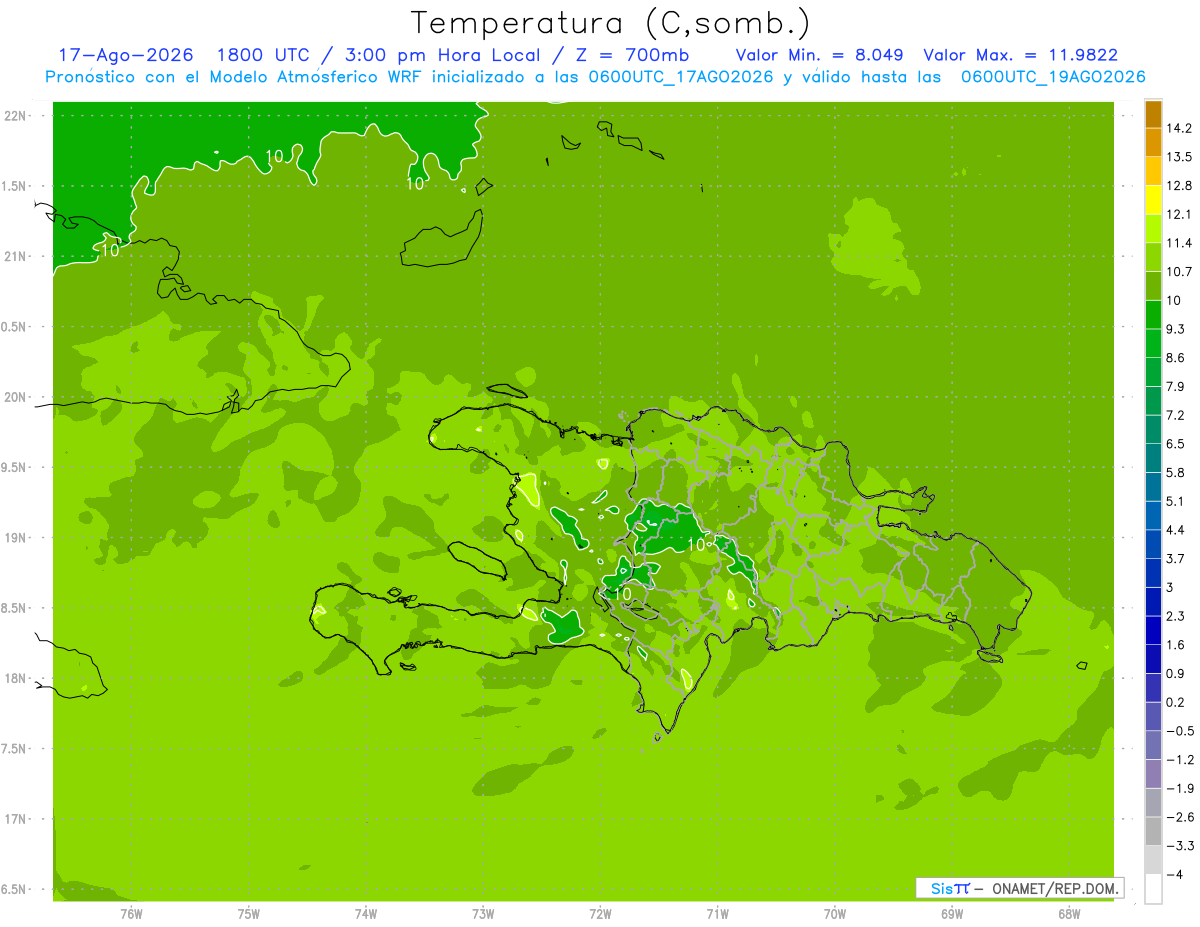
Task: Click the colorbar label "11.4"
Action: point(1178,243)
